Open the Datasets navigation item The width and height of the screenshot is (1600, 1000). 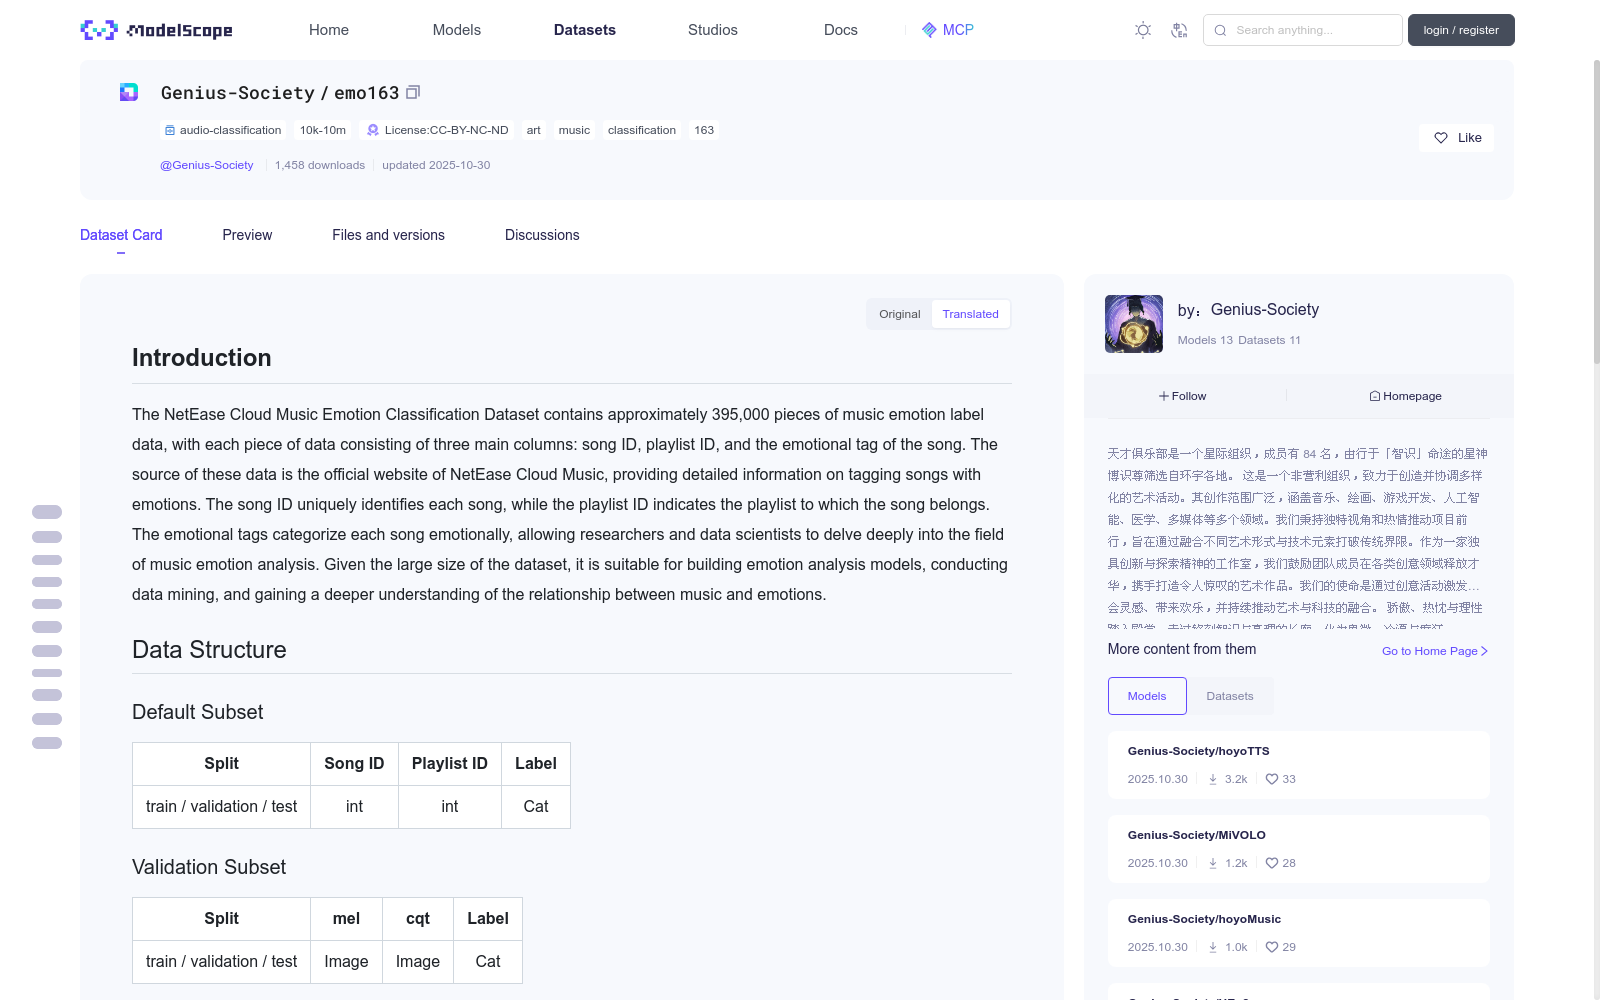pos(585,30)
